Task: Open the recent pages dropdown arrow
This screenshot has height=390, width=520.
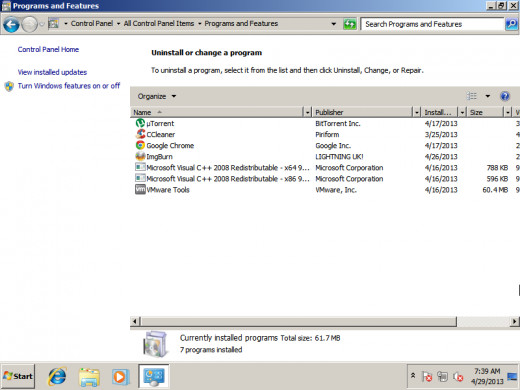Action: point(42,24)
